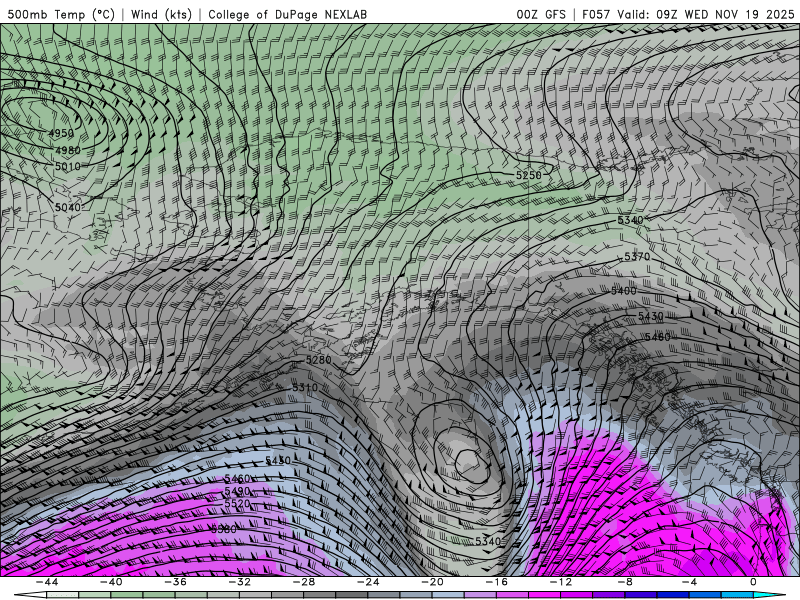800x600 pixels.
Task: Click the 0 color scale tick label
Action: click(753, 582)
